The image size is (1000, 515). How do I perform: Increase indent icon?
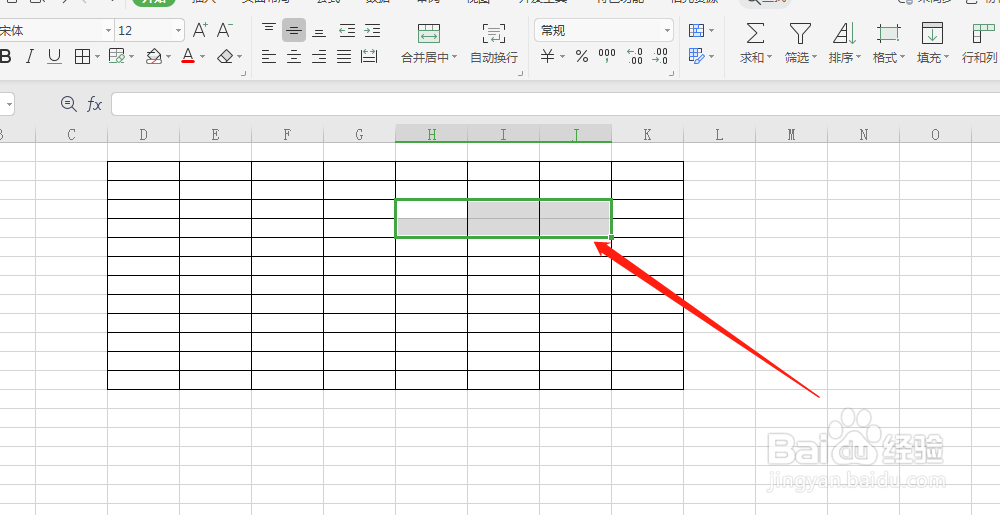[x=372, y=30]
